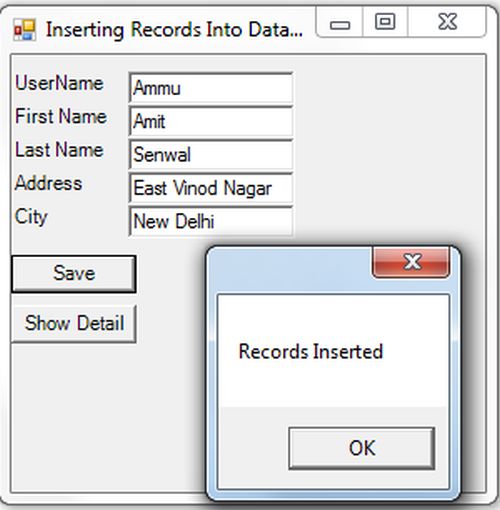Focus the First Name field containing Amit
This screenshot has height=510, width=500.
tap(211, 121)
